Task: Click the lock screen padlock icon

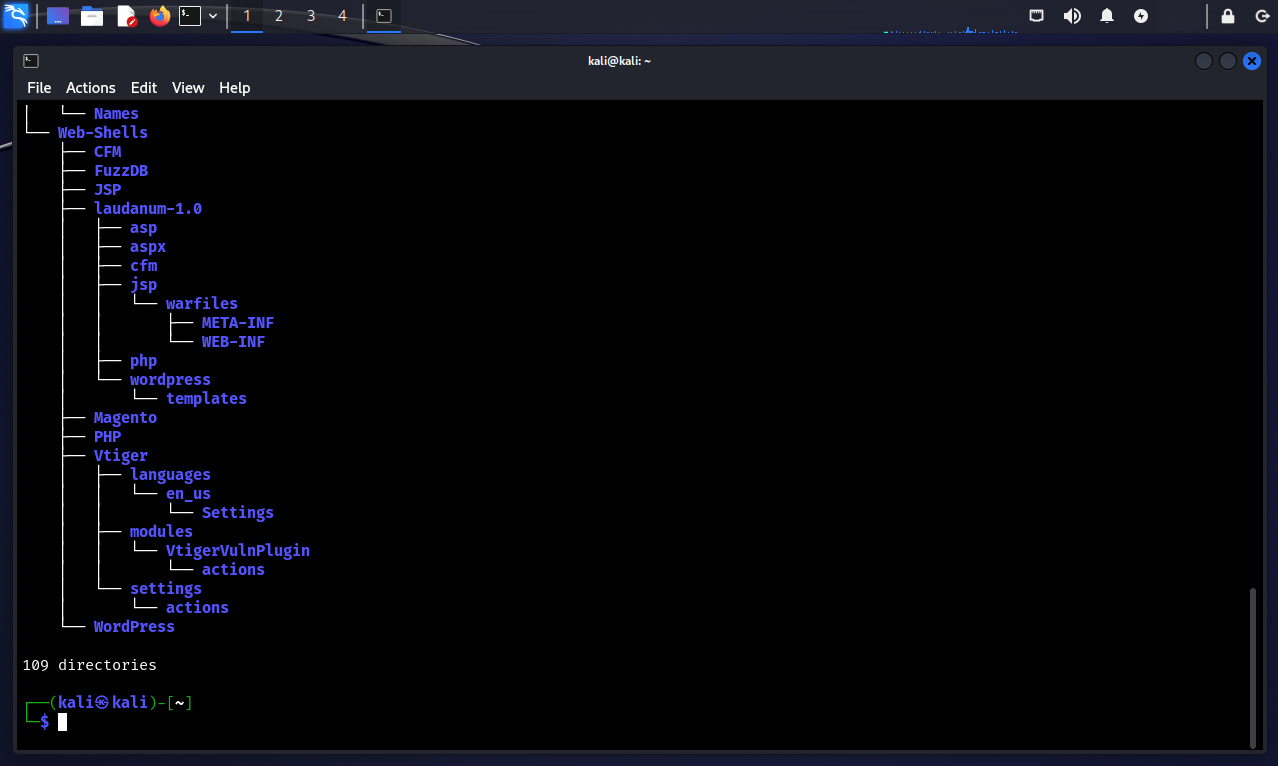Action: (1227, 16)
